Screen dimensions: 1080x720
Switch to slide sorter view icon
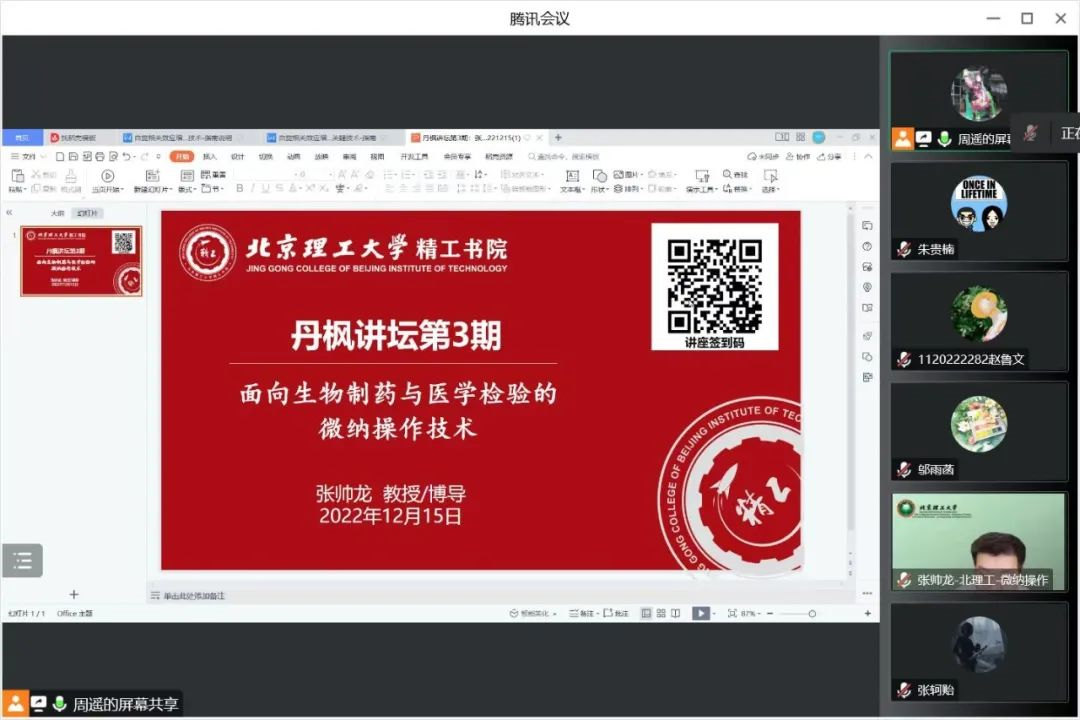[661, 613]
